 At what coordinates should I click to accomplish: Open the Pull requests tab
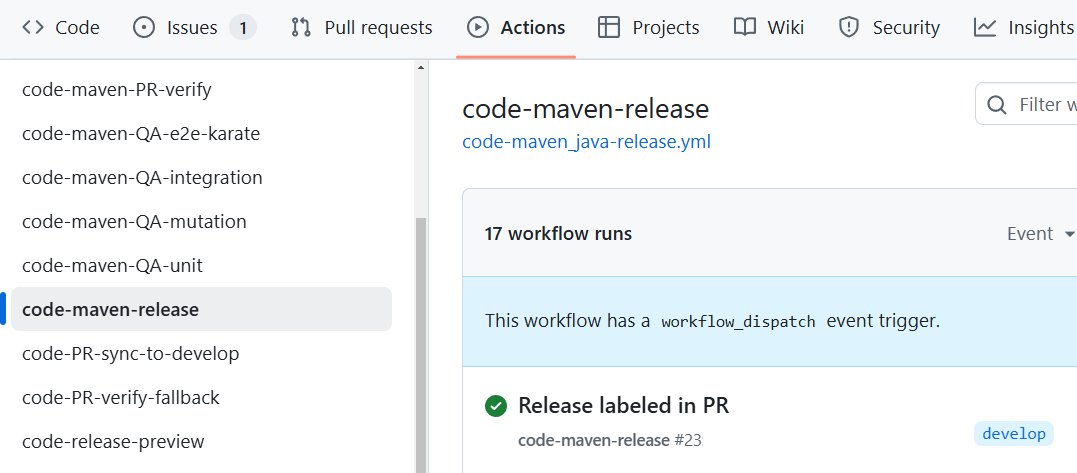coord(361,27)
